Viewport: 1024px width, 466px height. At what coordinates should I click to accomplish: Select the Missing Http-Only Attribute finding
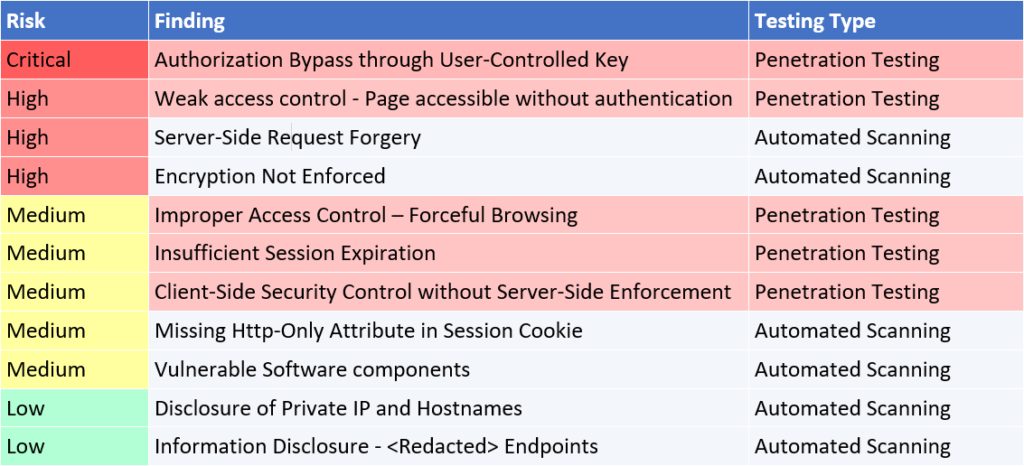tap(368, 330)
